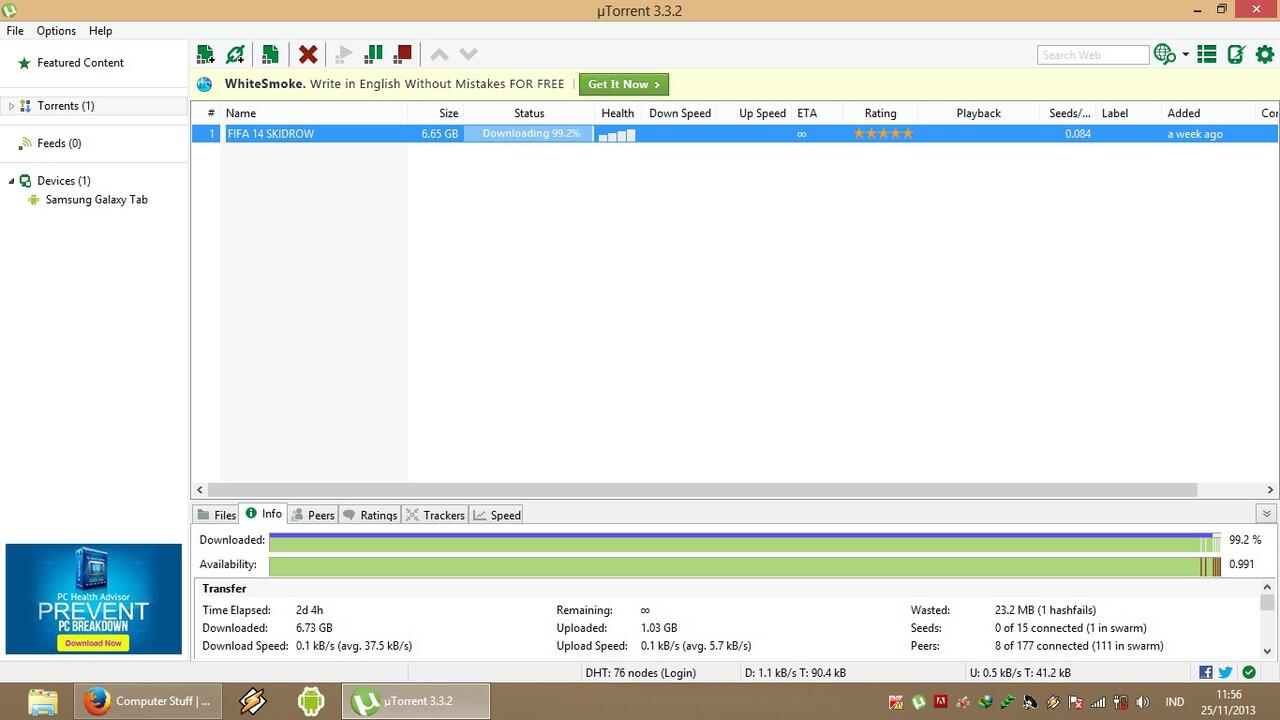Open Preferences via the gear icon
The image size is (1280, 720).
[1265, 54]
